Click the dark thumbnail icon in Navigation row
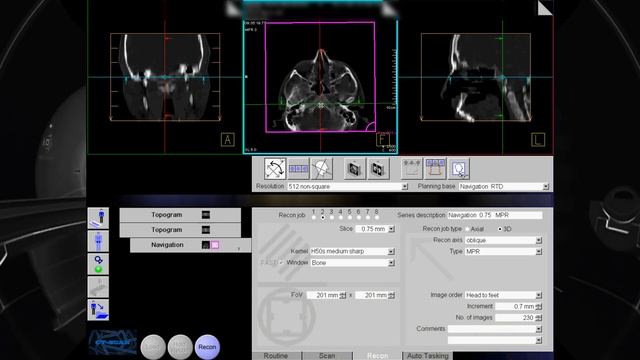This screenshot has height=360, width=640. pos(206,245)
